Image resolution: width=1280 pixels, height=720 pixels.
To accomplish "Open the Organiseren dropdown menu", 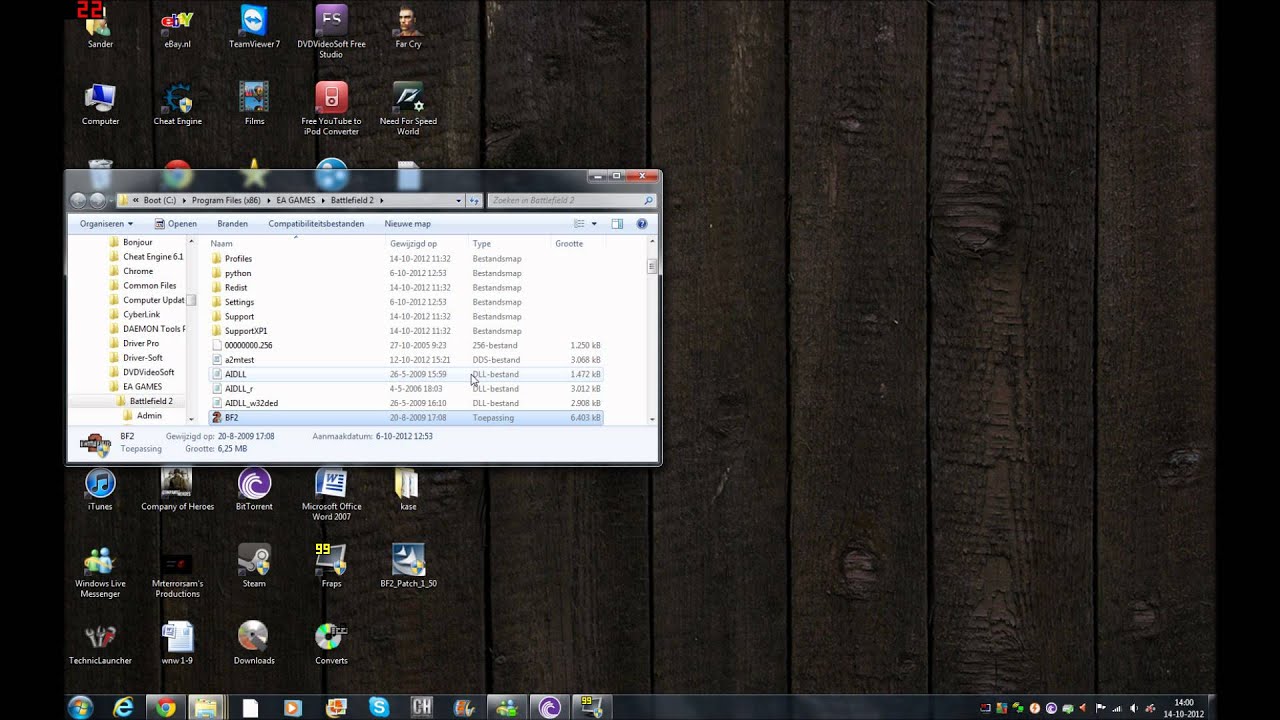I will 106,224.
